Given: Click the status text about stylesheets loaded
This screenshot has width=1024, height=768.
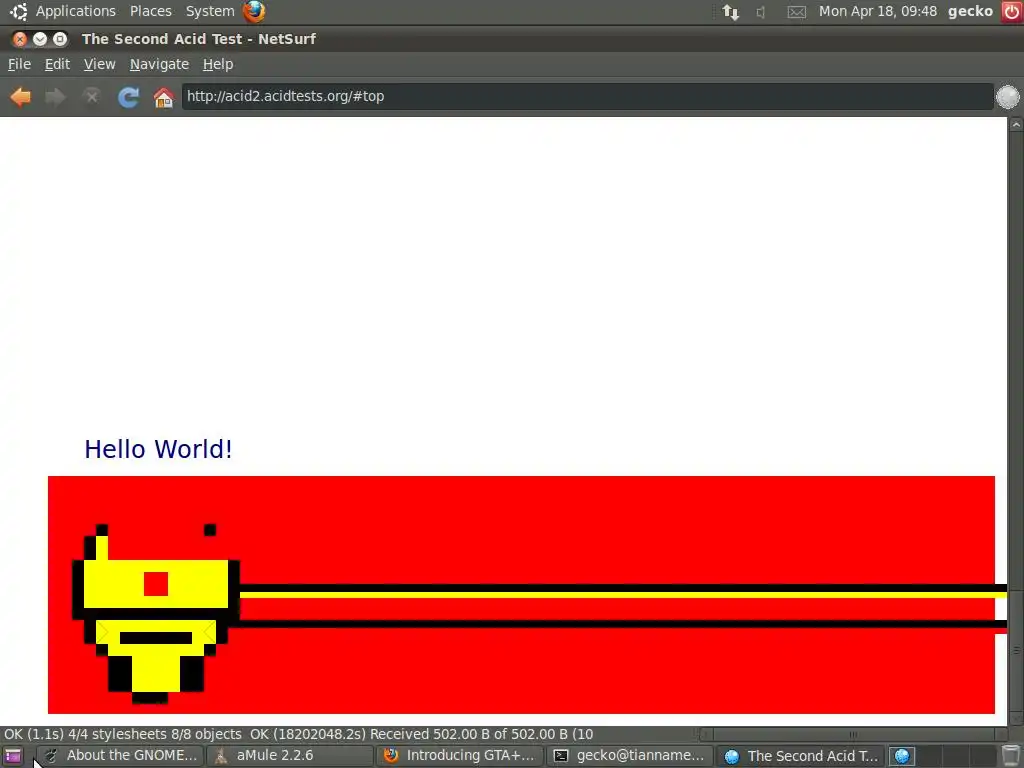Looking at the screenshot, I should click(x=123, y=734).
